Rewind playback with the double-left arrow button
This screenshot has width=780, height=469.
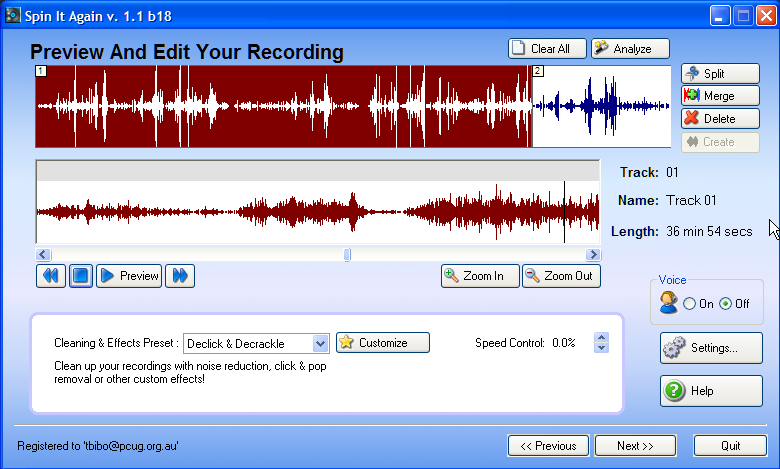pos(51,276)
